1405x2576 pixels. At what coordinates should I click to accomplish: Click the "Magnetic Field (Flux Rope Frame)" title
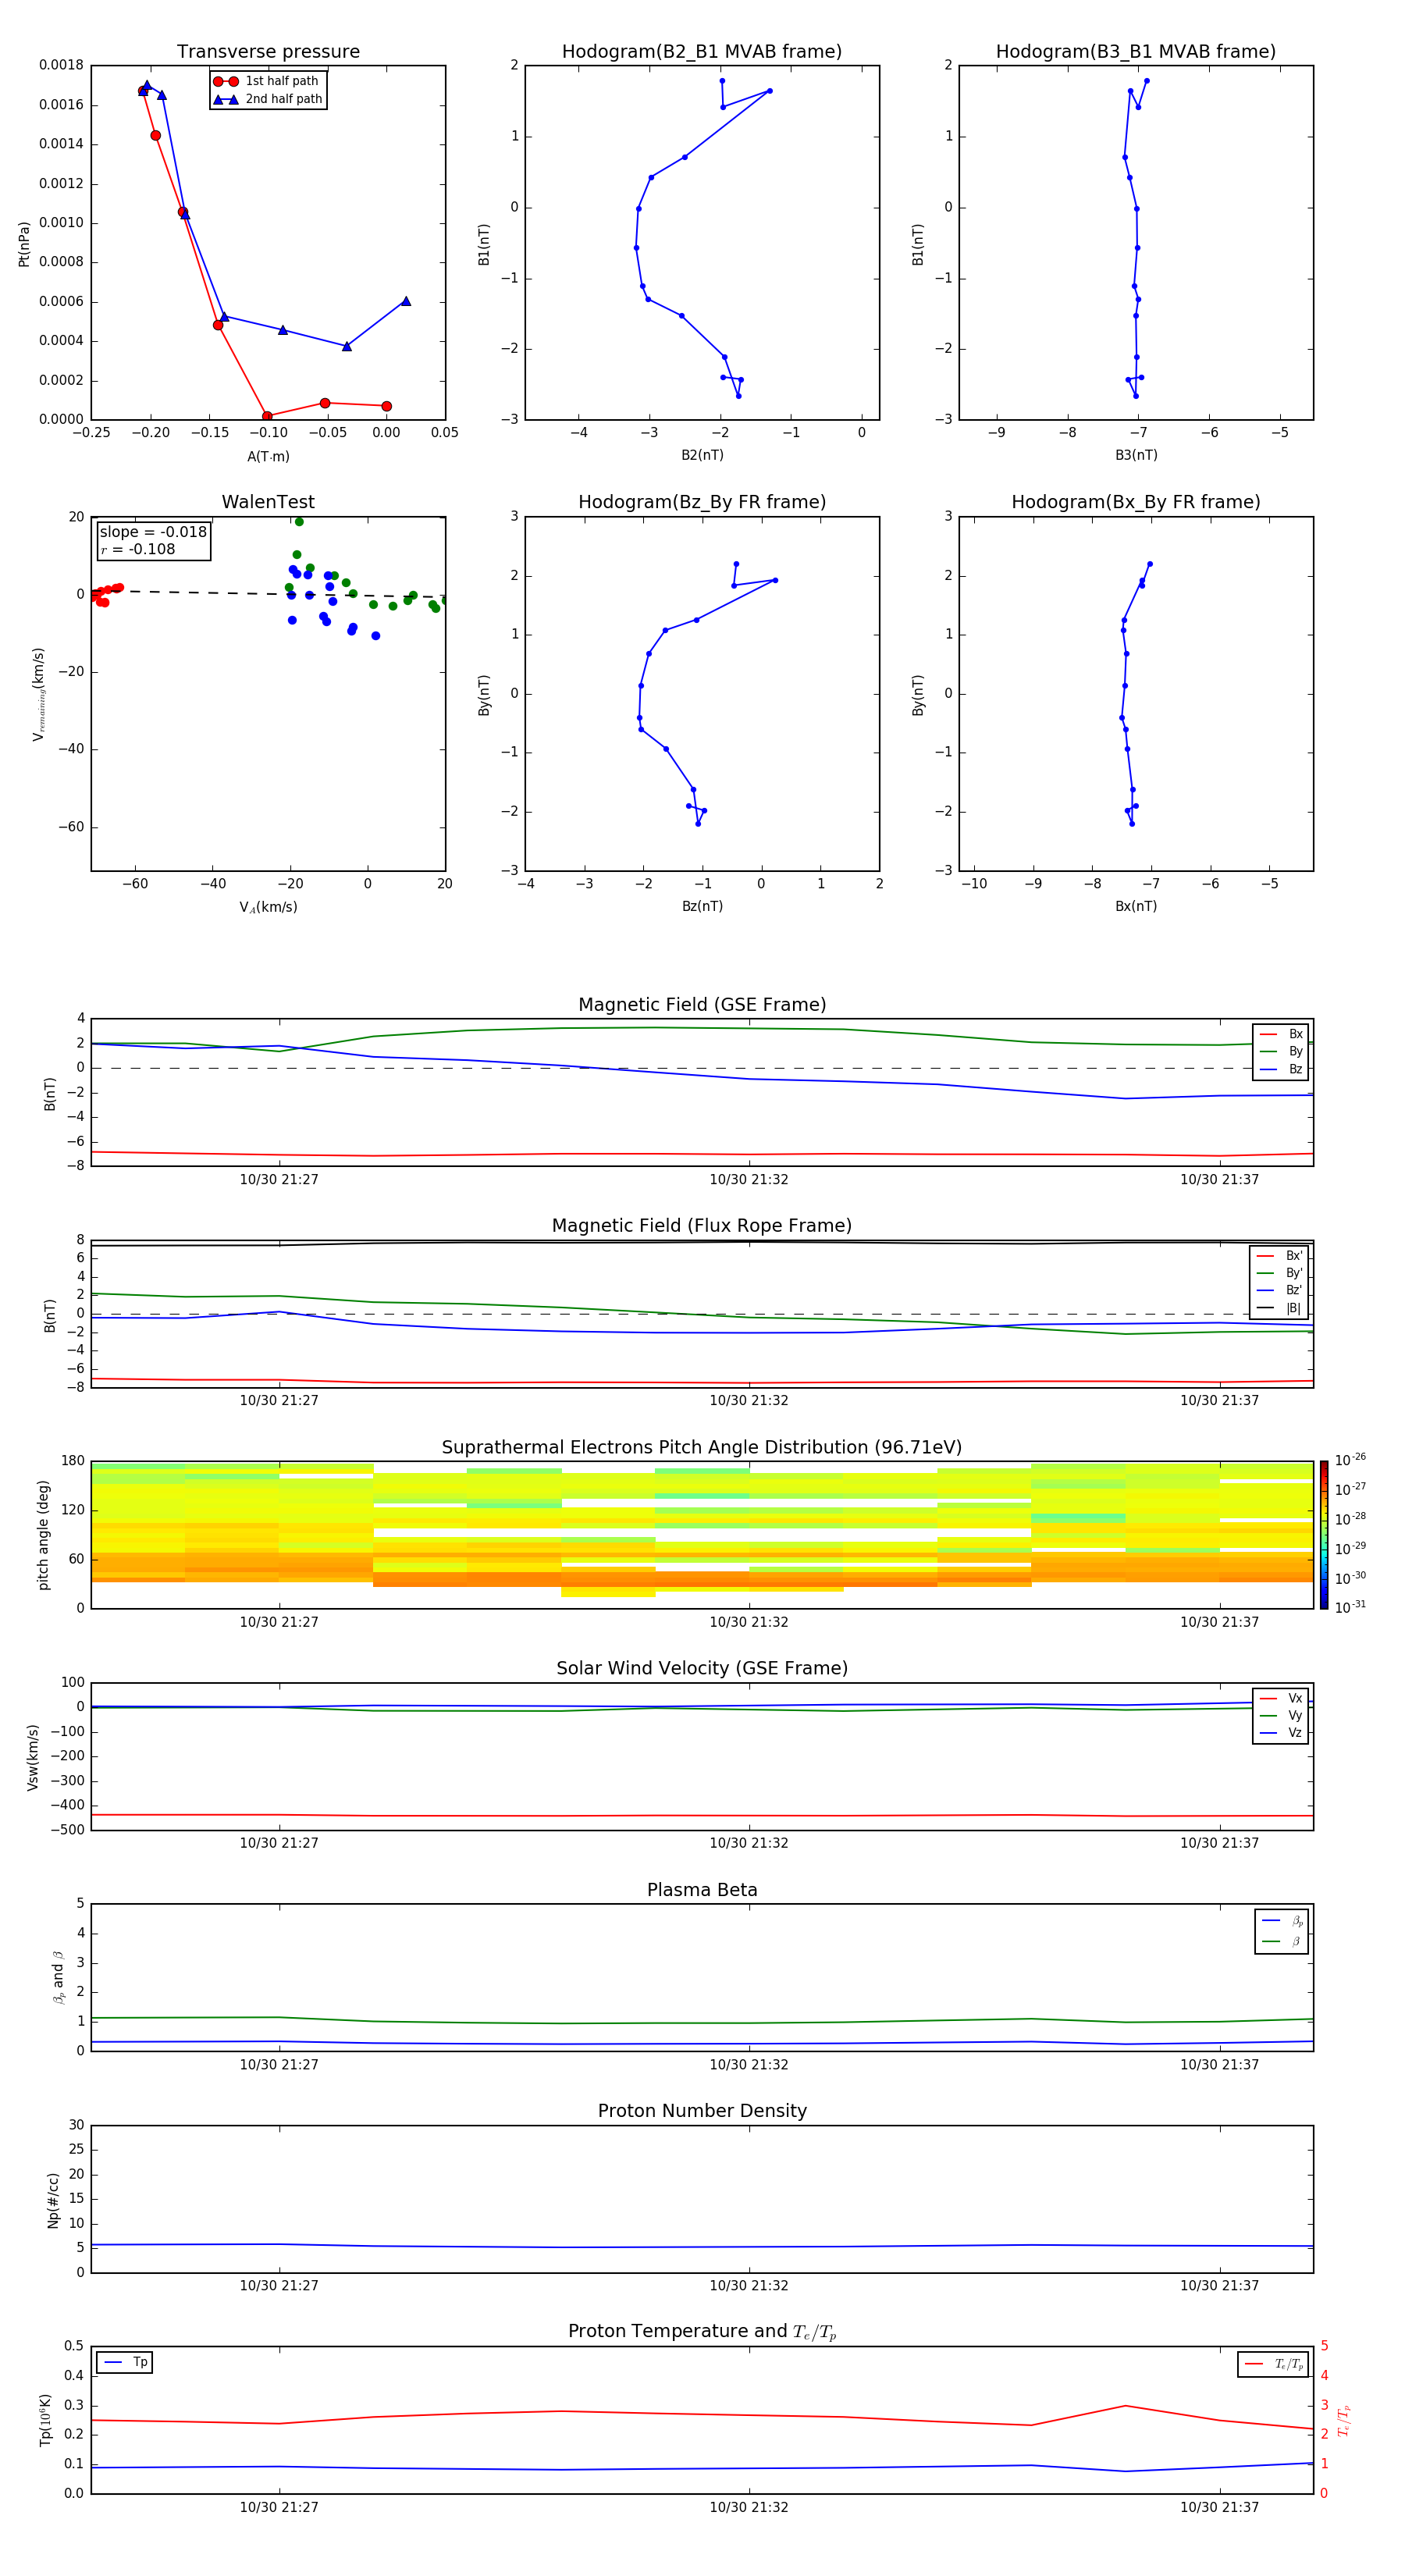[x=701, y=1226]
